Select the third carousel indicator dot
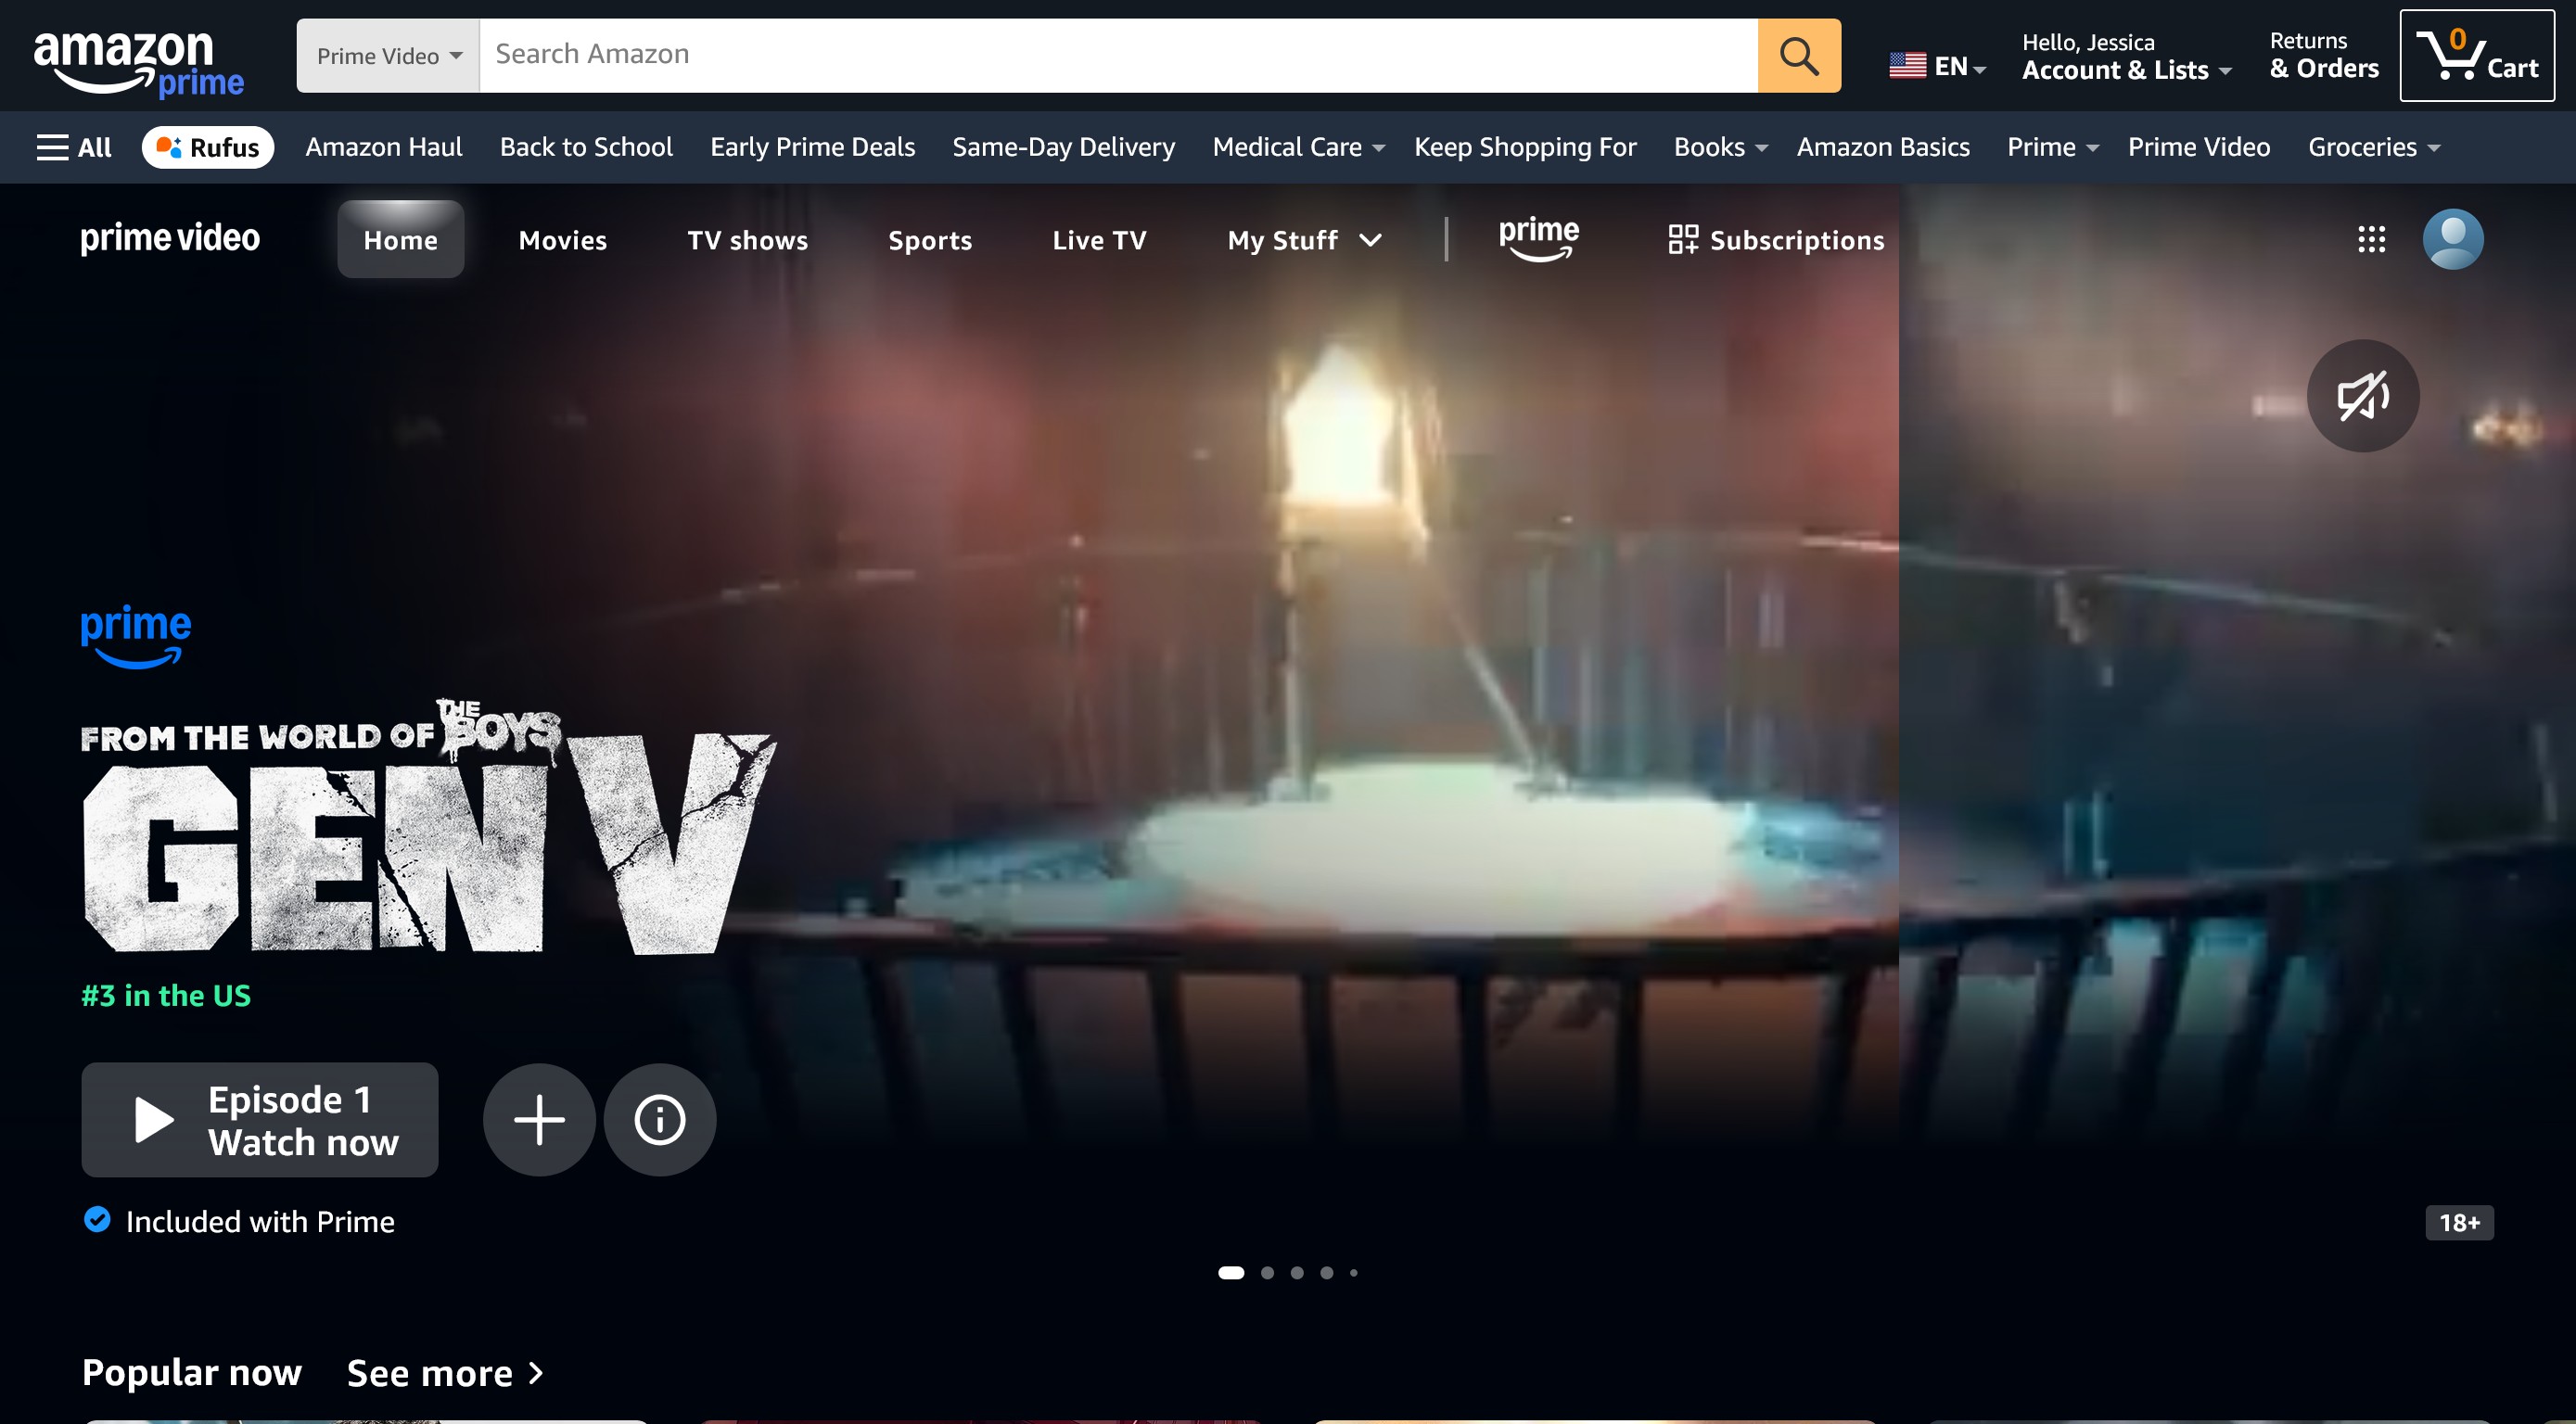This screenshot has width=2576, height=1424. pos(1297,1272)
